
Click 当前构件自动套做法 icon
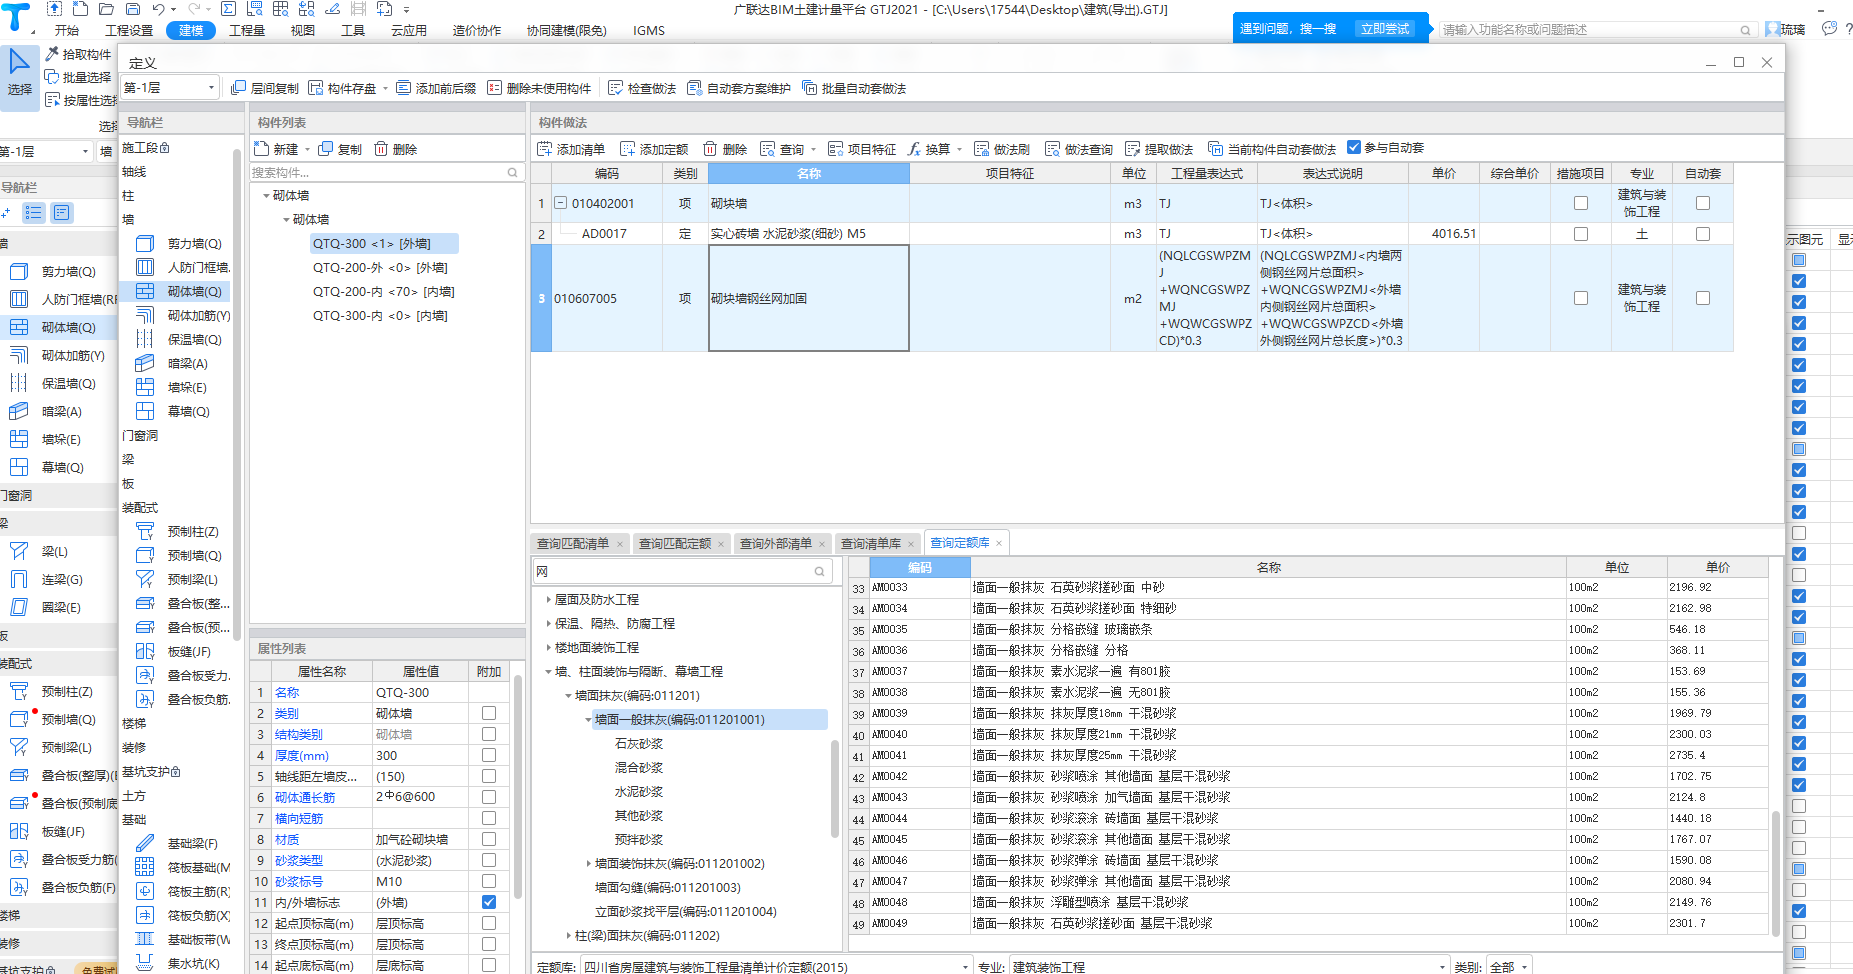(1216, 149)
